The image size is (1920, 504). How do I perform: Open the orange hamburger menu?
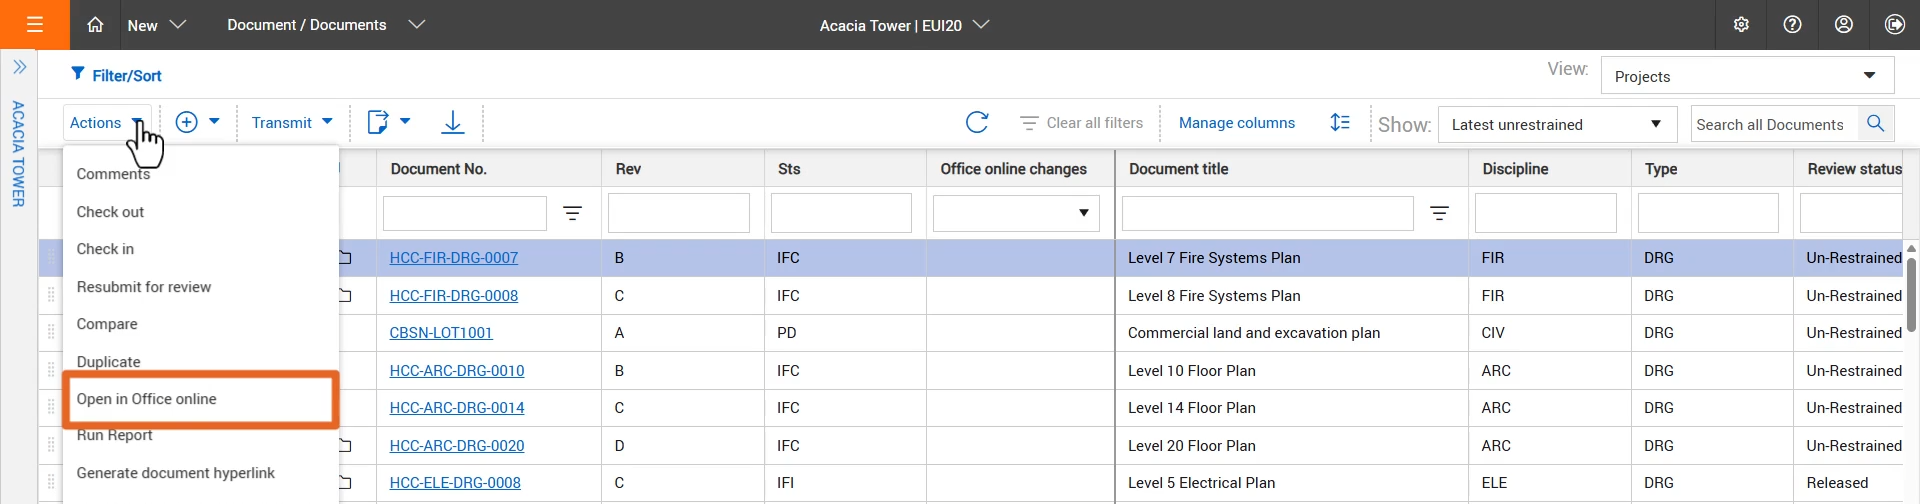(35, 24)
